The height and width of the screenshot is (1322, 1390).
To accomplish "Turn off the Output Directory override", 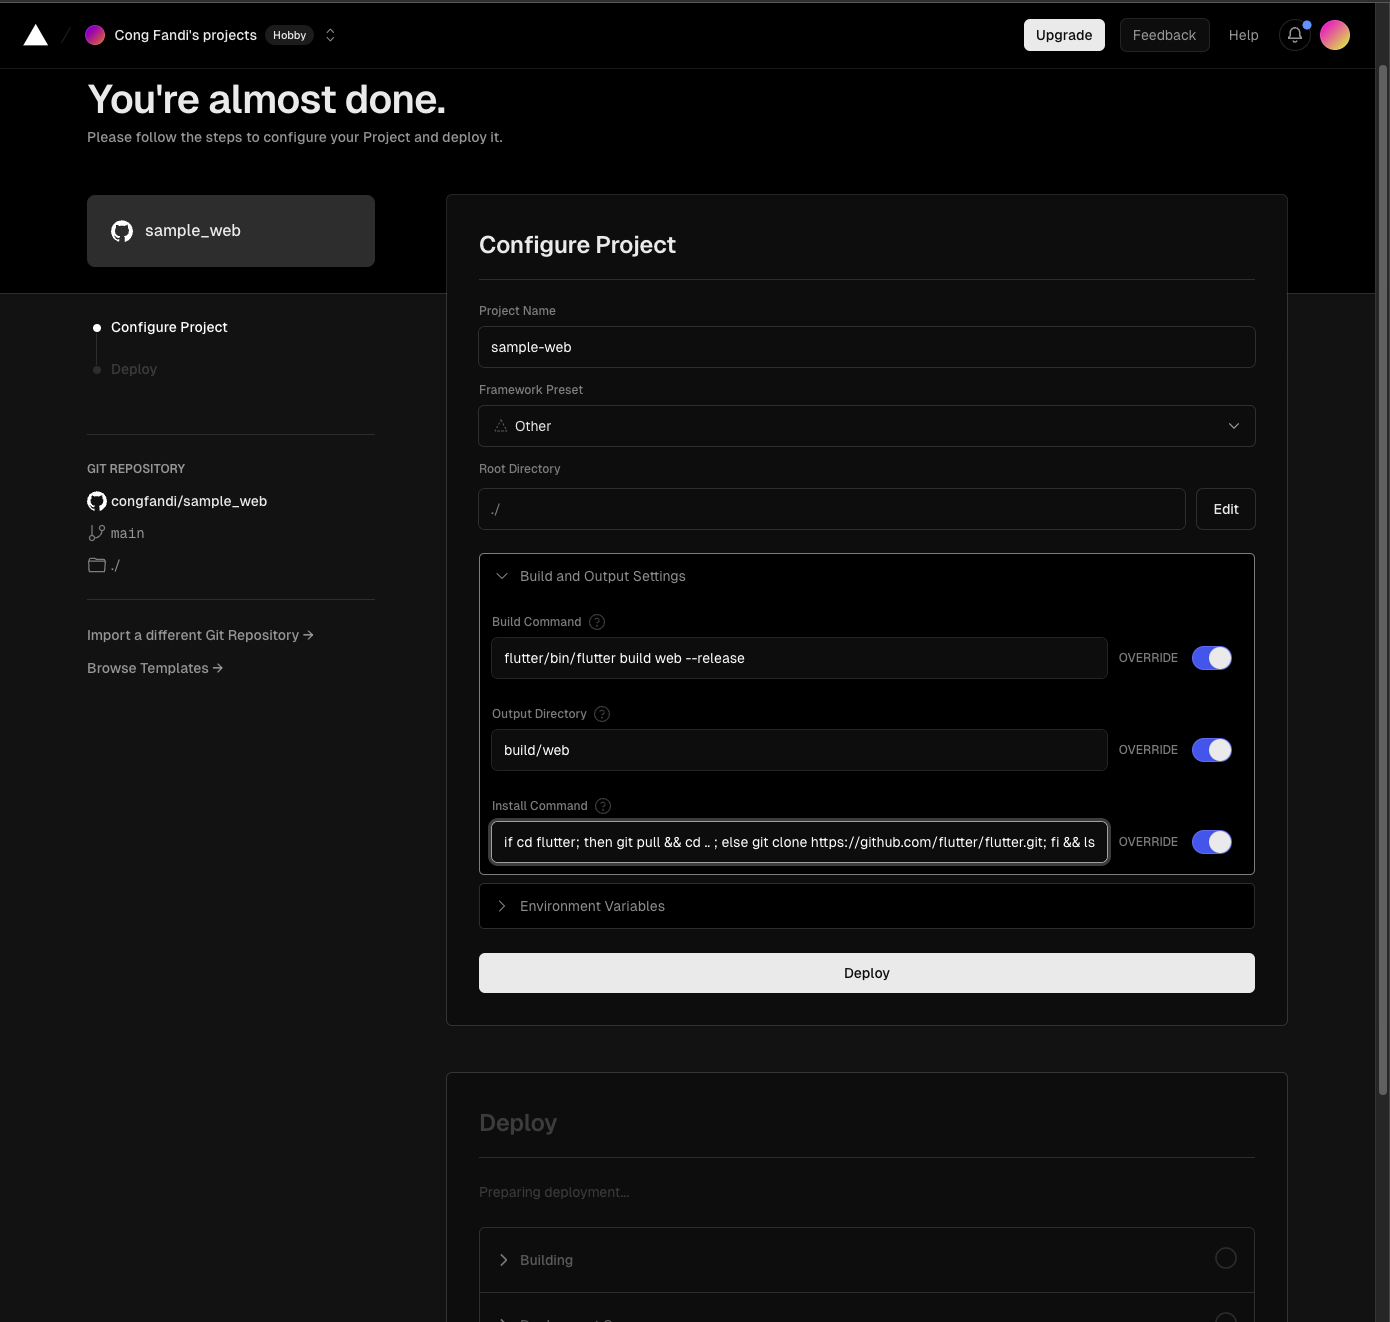I will pos(1211,750).
